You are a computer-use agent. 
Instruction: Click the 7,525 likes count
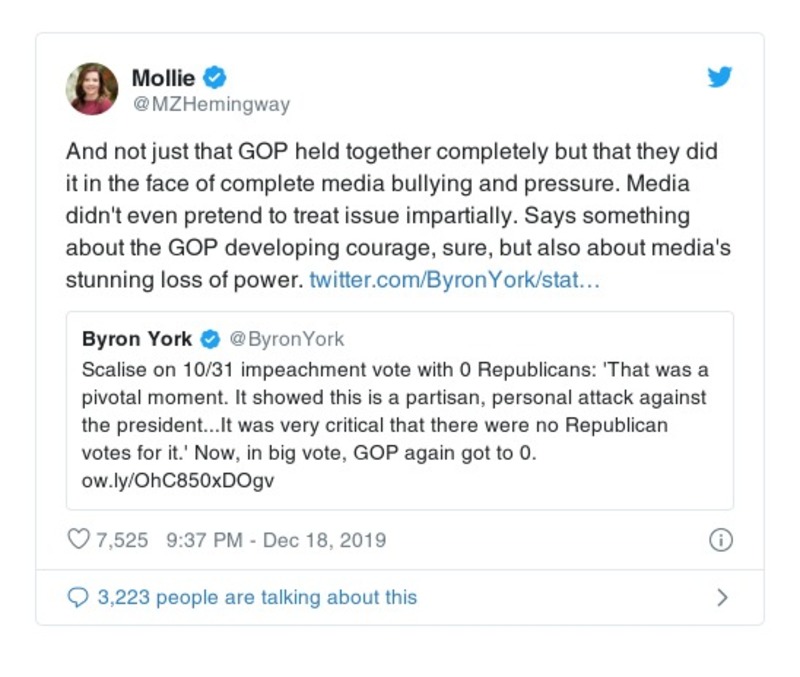[x=122, y=540]
